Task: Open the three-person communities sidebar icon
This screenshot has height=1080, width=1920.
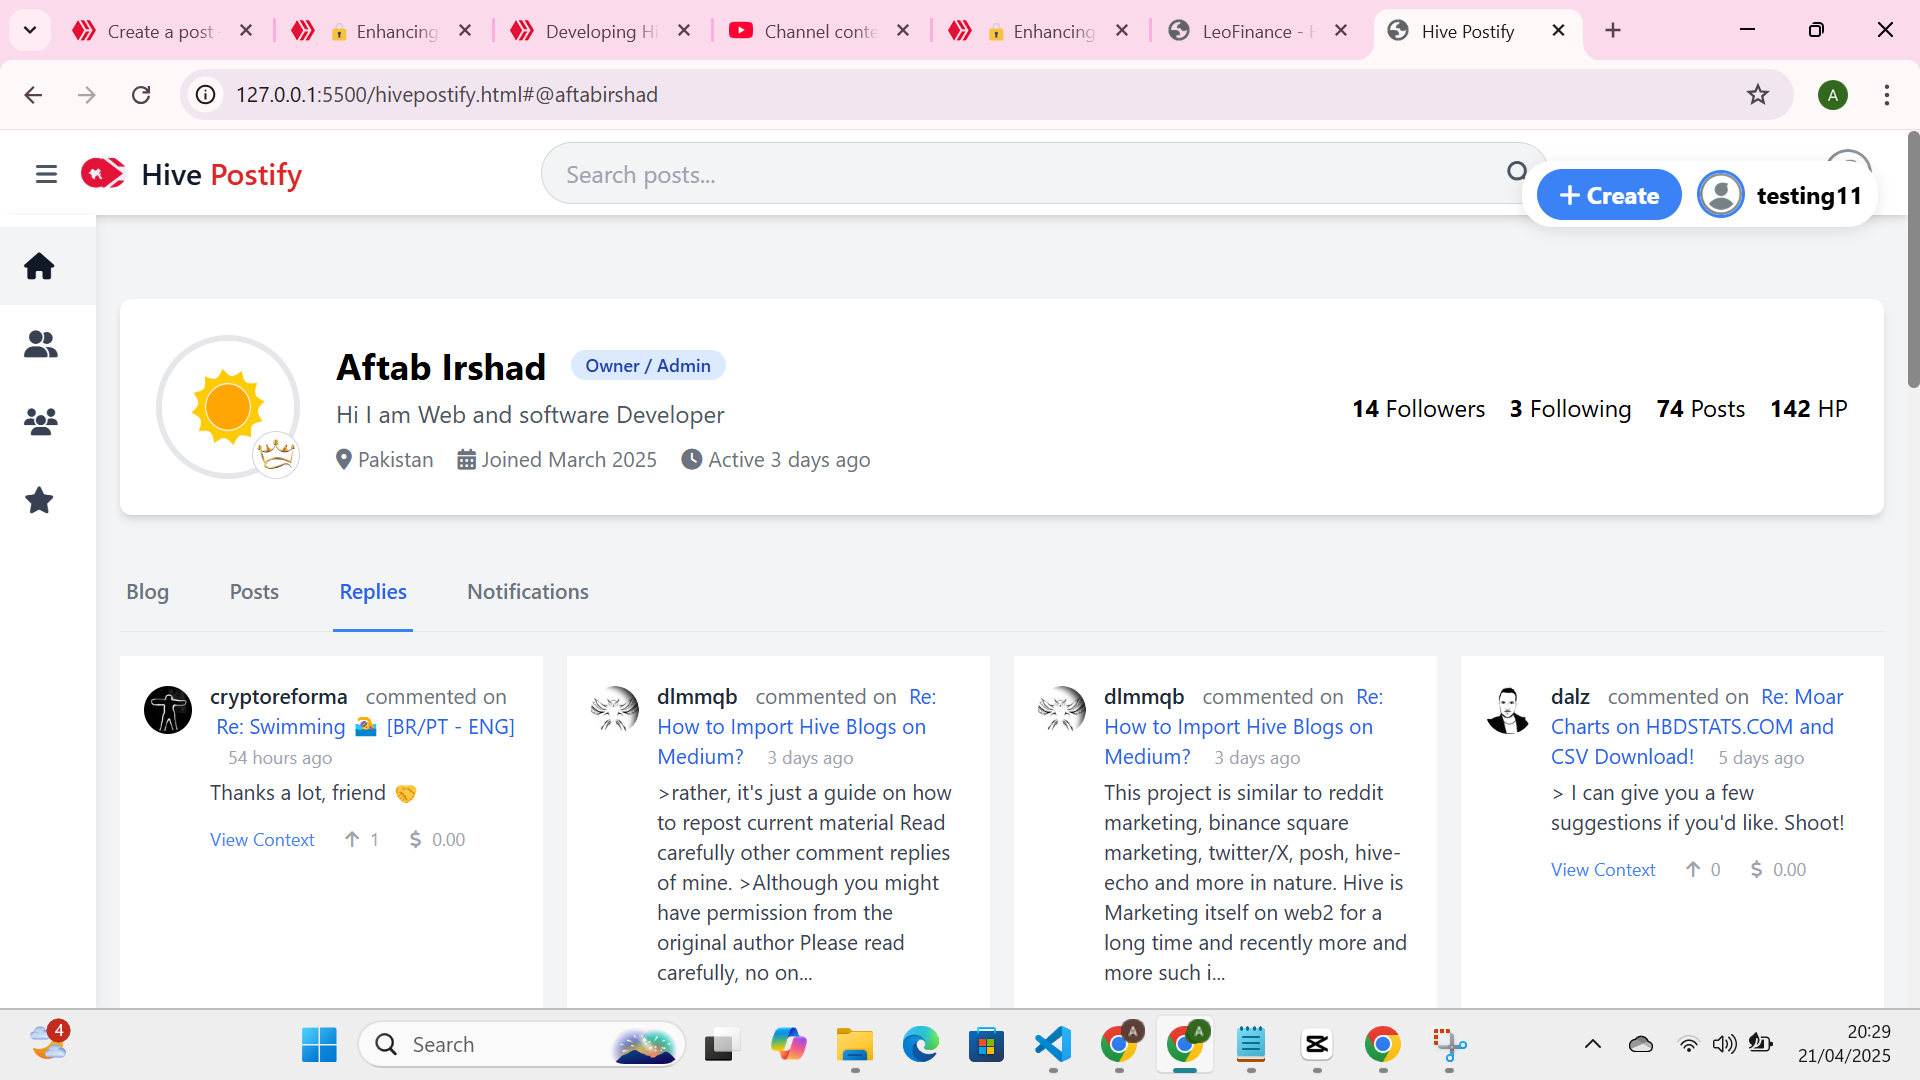Action: [40, 421]
